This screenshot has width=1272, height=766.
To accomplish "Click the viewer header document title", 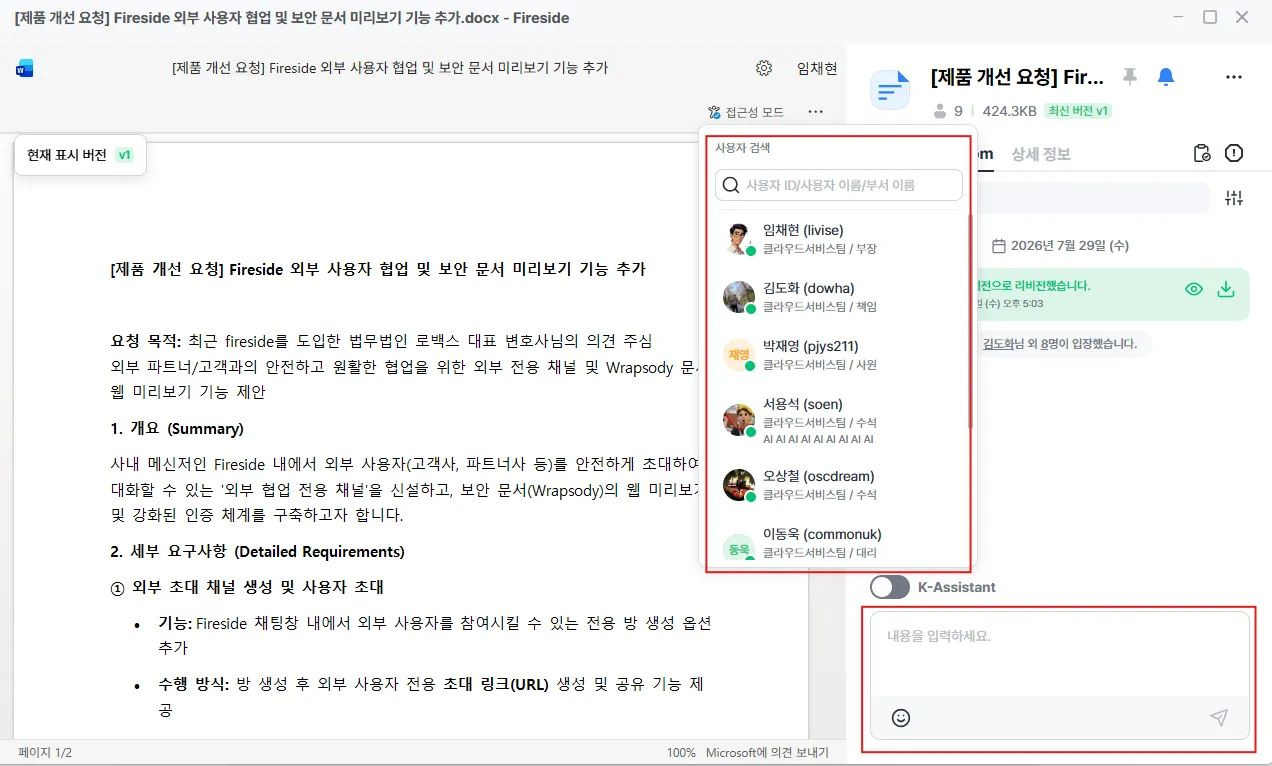I will [390, 68].
